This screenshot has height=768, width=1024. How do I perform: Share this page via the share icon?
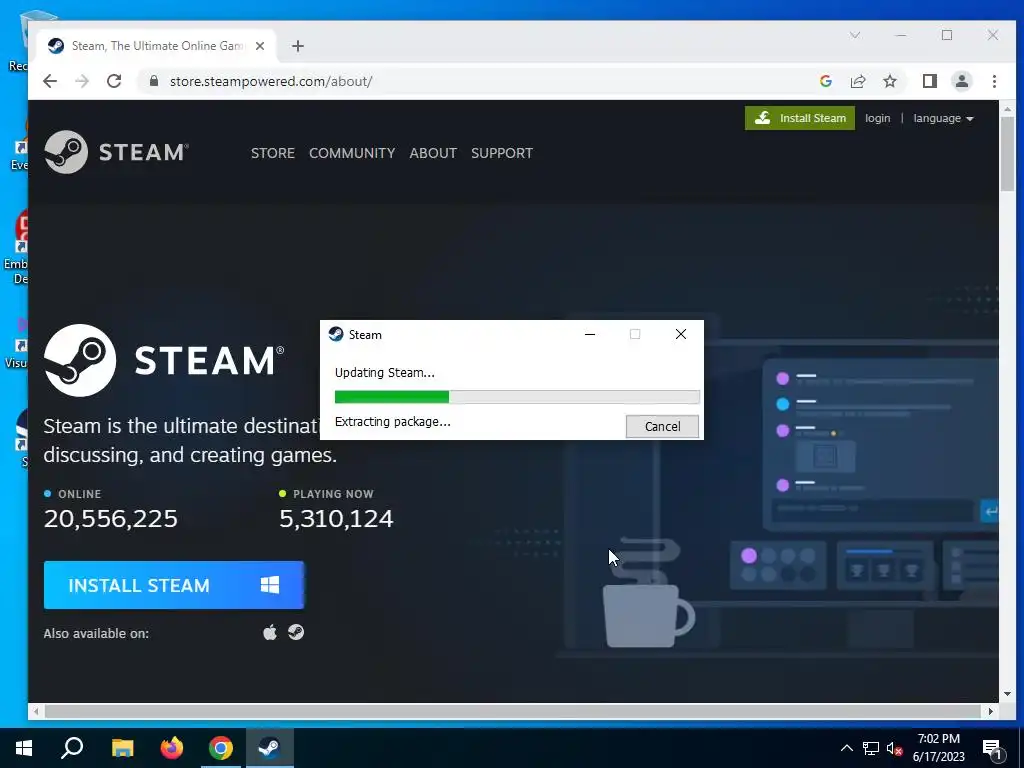857,81
